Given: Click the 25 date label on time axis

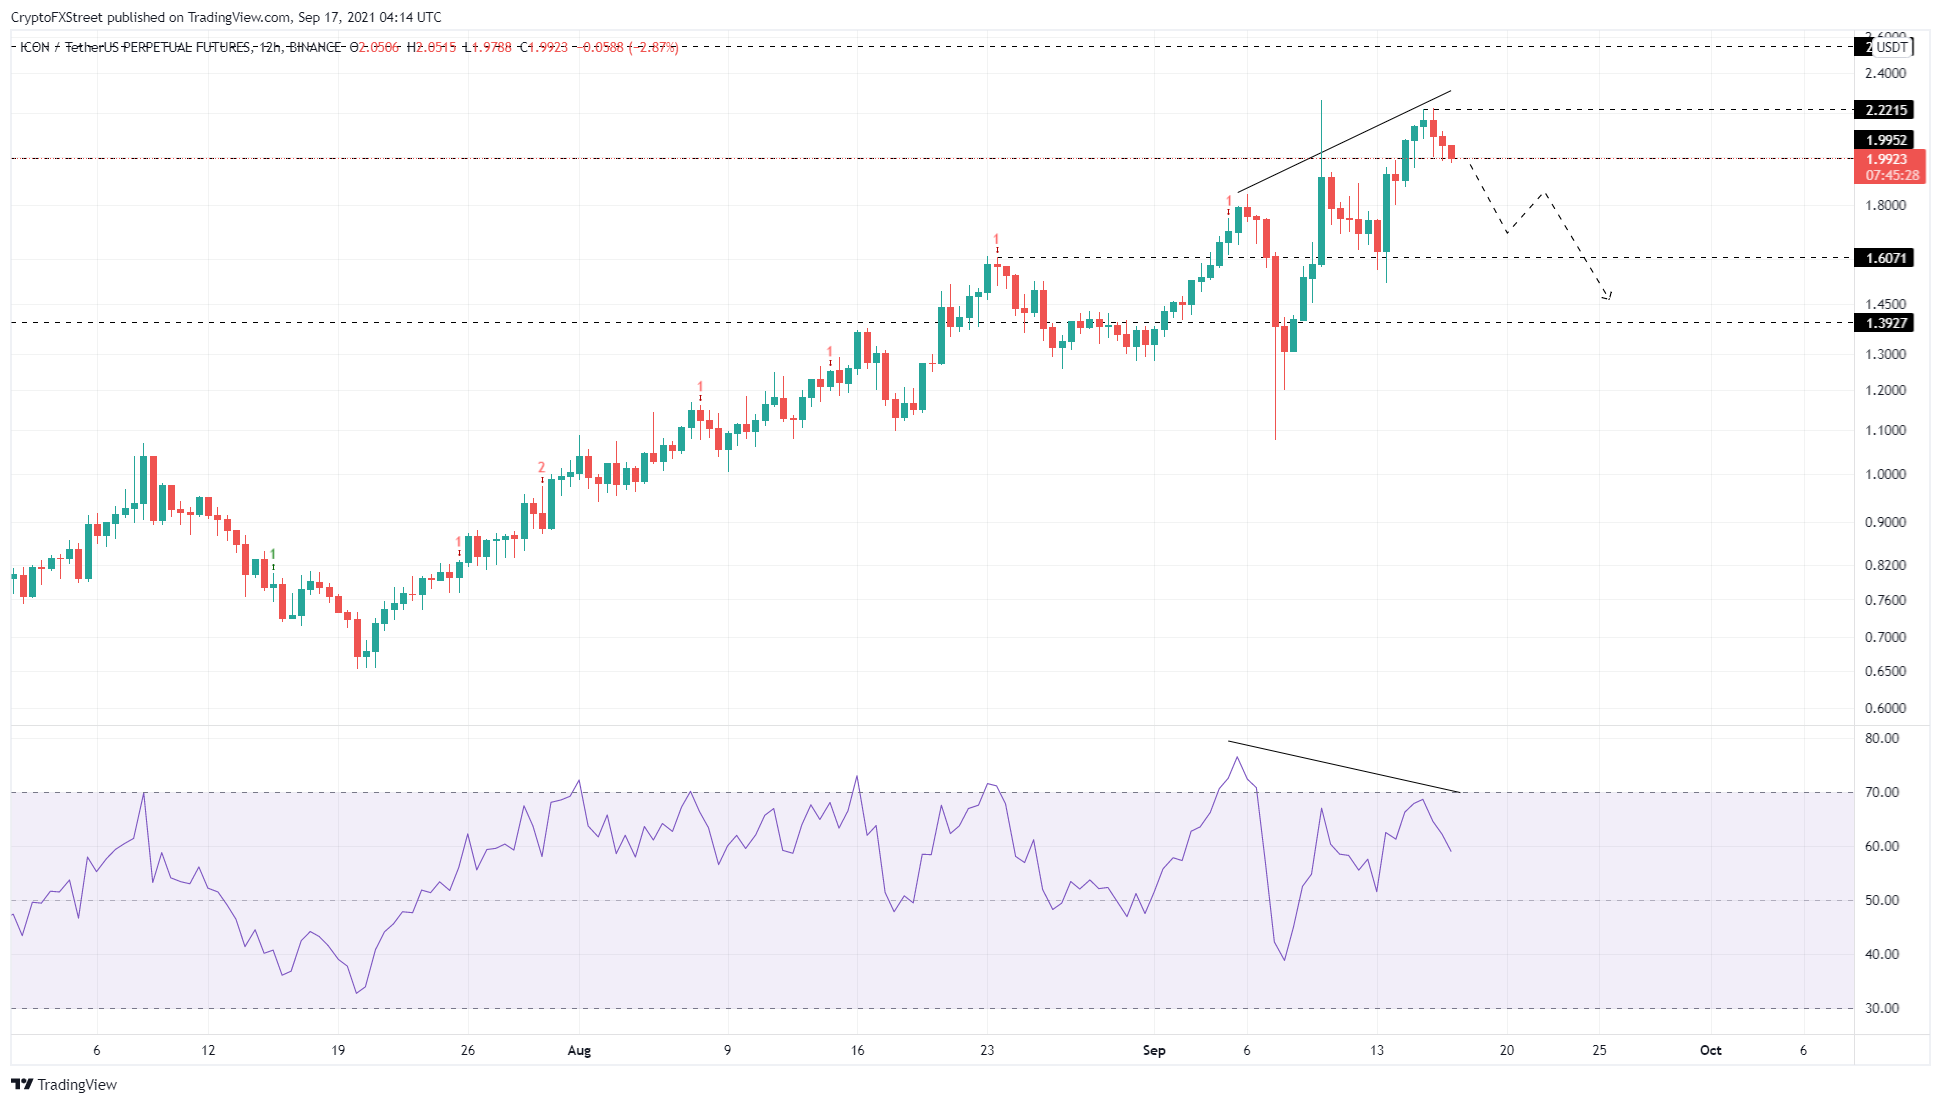Looking at the screenshot, I should click(x=1600, y=1051).
